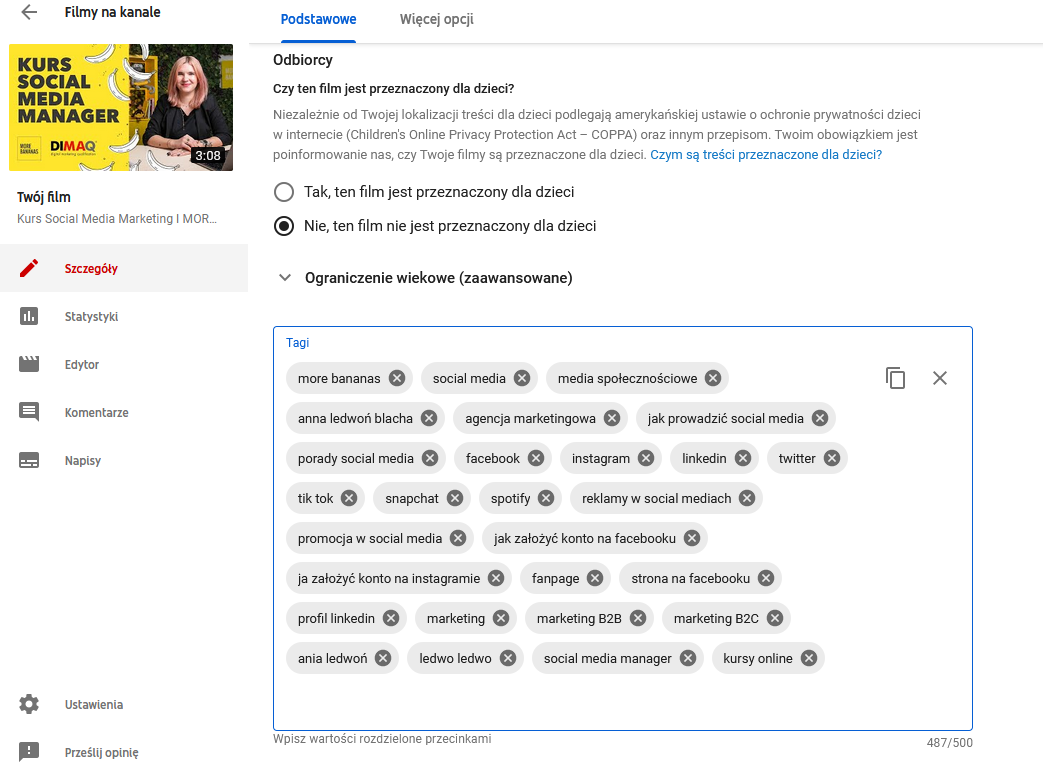The height and width of the screenshot is (773, 1043).
Task: Remove the 'kursy online' tag
Action: [808, 658]
